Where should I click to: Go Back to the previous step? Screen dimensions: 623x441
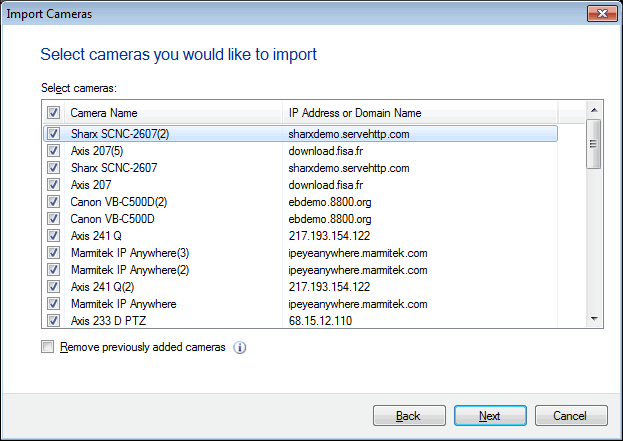point(408,415)
